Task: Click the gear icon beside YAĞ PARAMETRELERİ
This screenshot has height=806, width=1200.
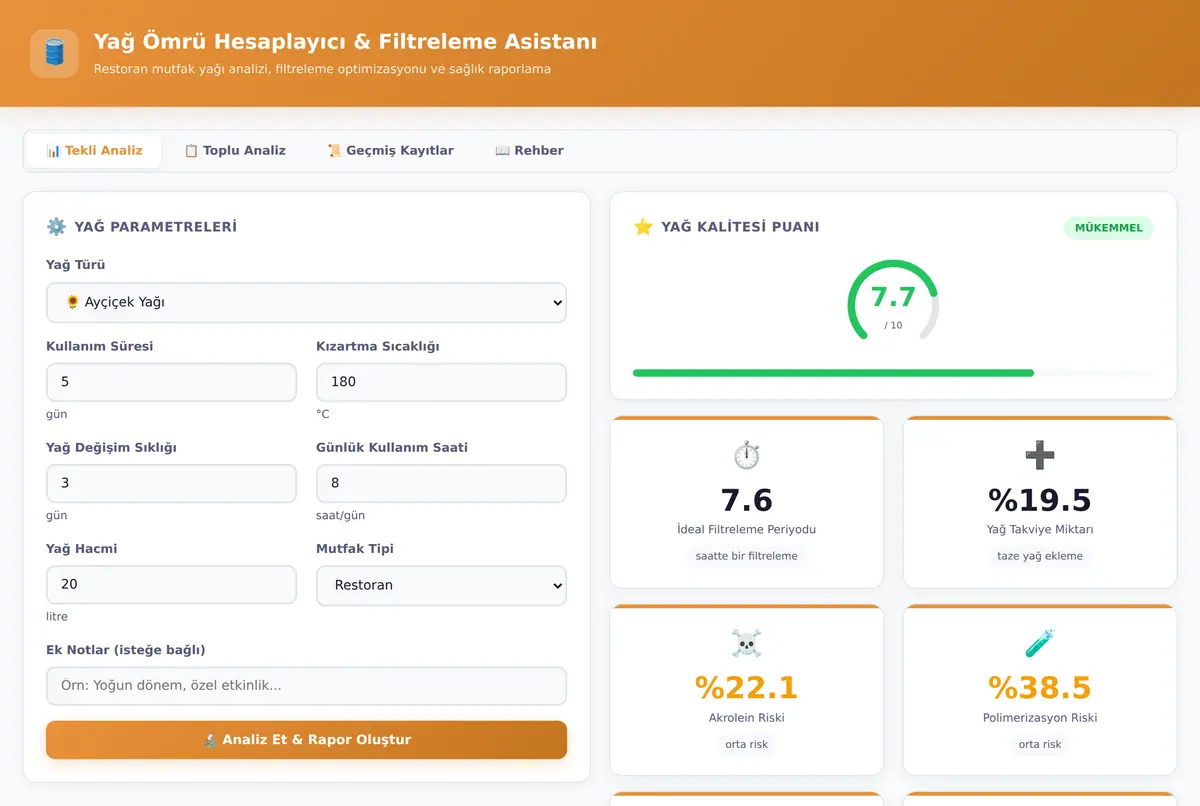Action: point(56,227)
